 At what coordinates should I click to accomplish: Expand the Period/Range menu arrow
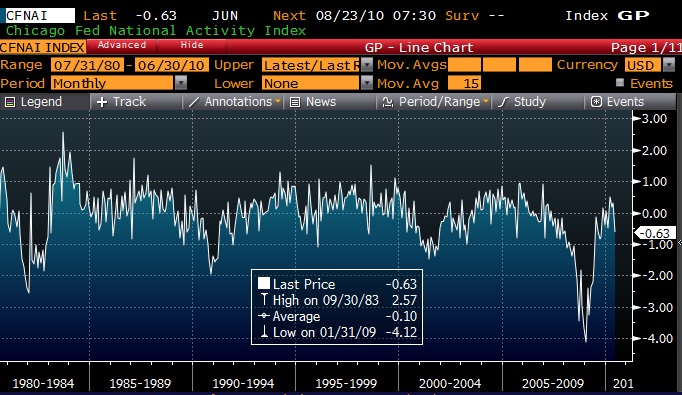(x=486, y=102)
